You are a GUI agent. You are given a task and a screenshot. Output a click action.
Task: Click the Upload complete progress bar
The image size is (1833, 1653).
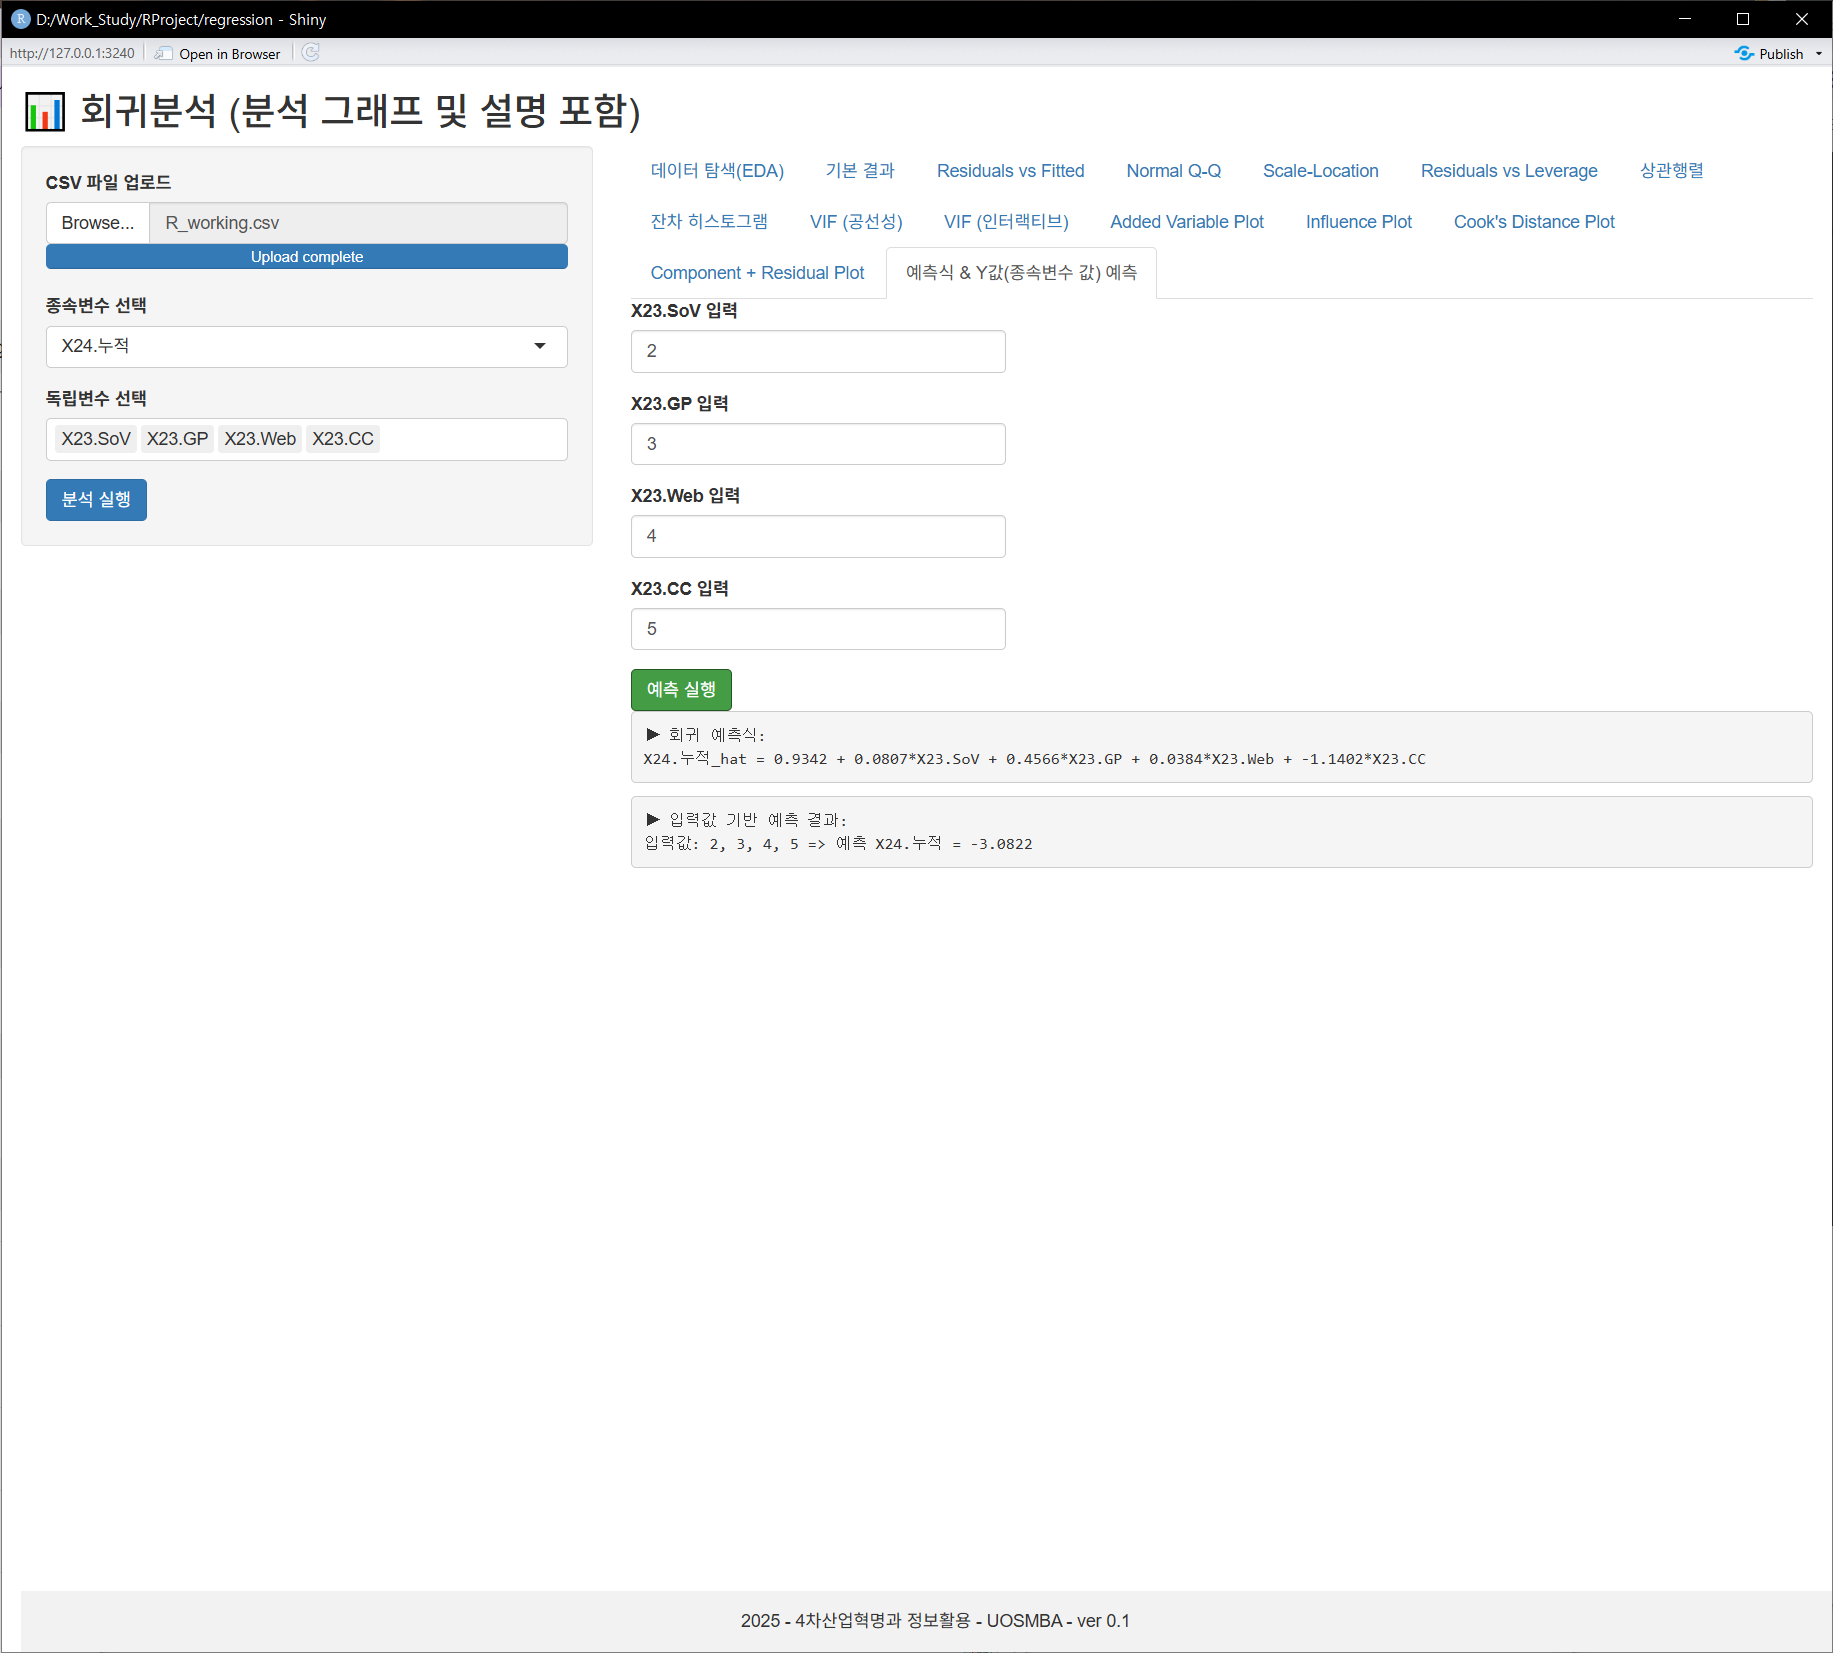[306, 256]
